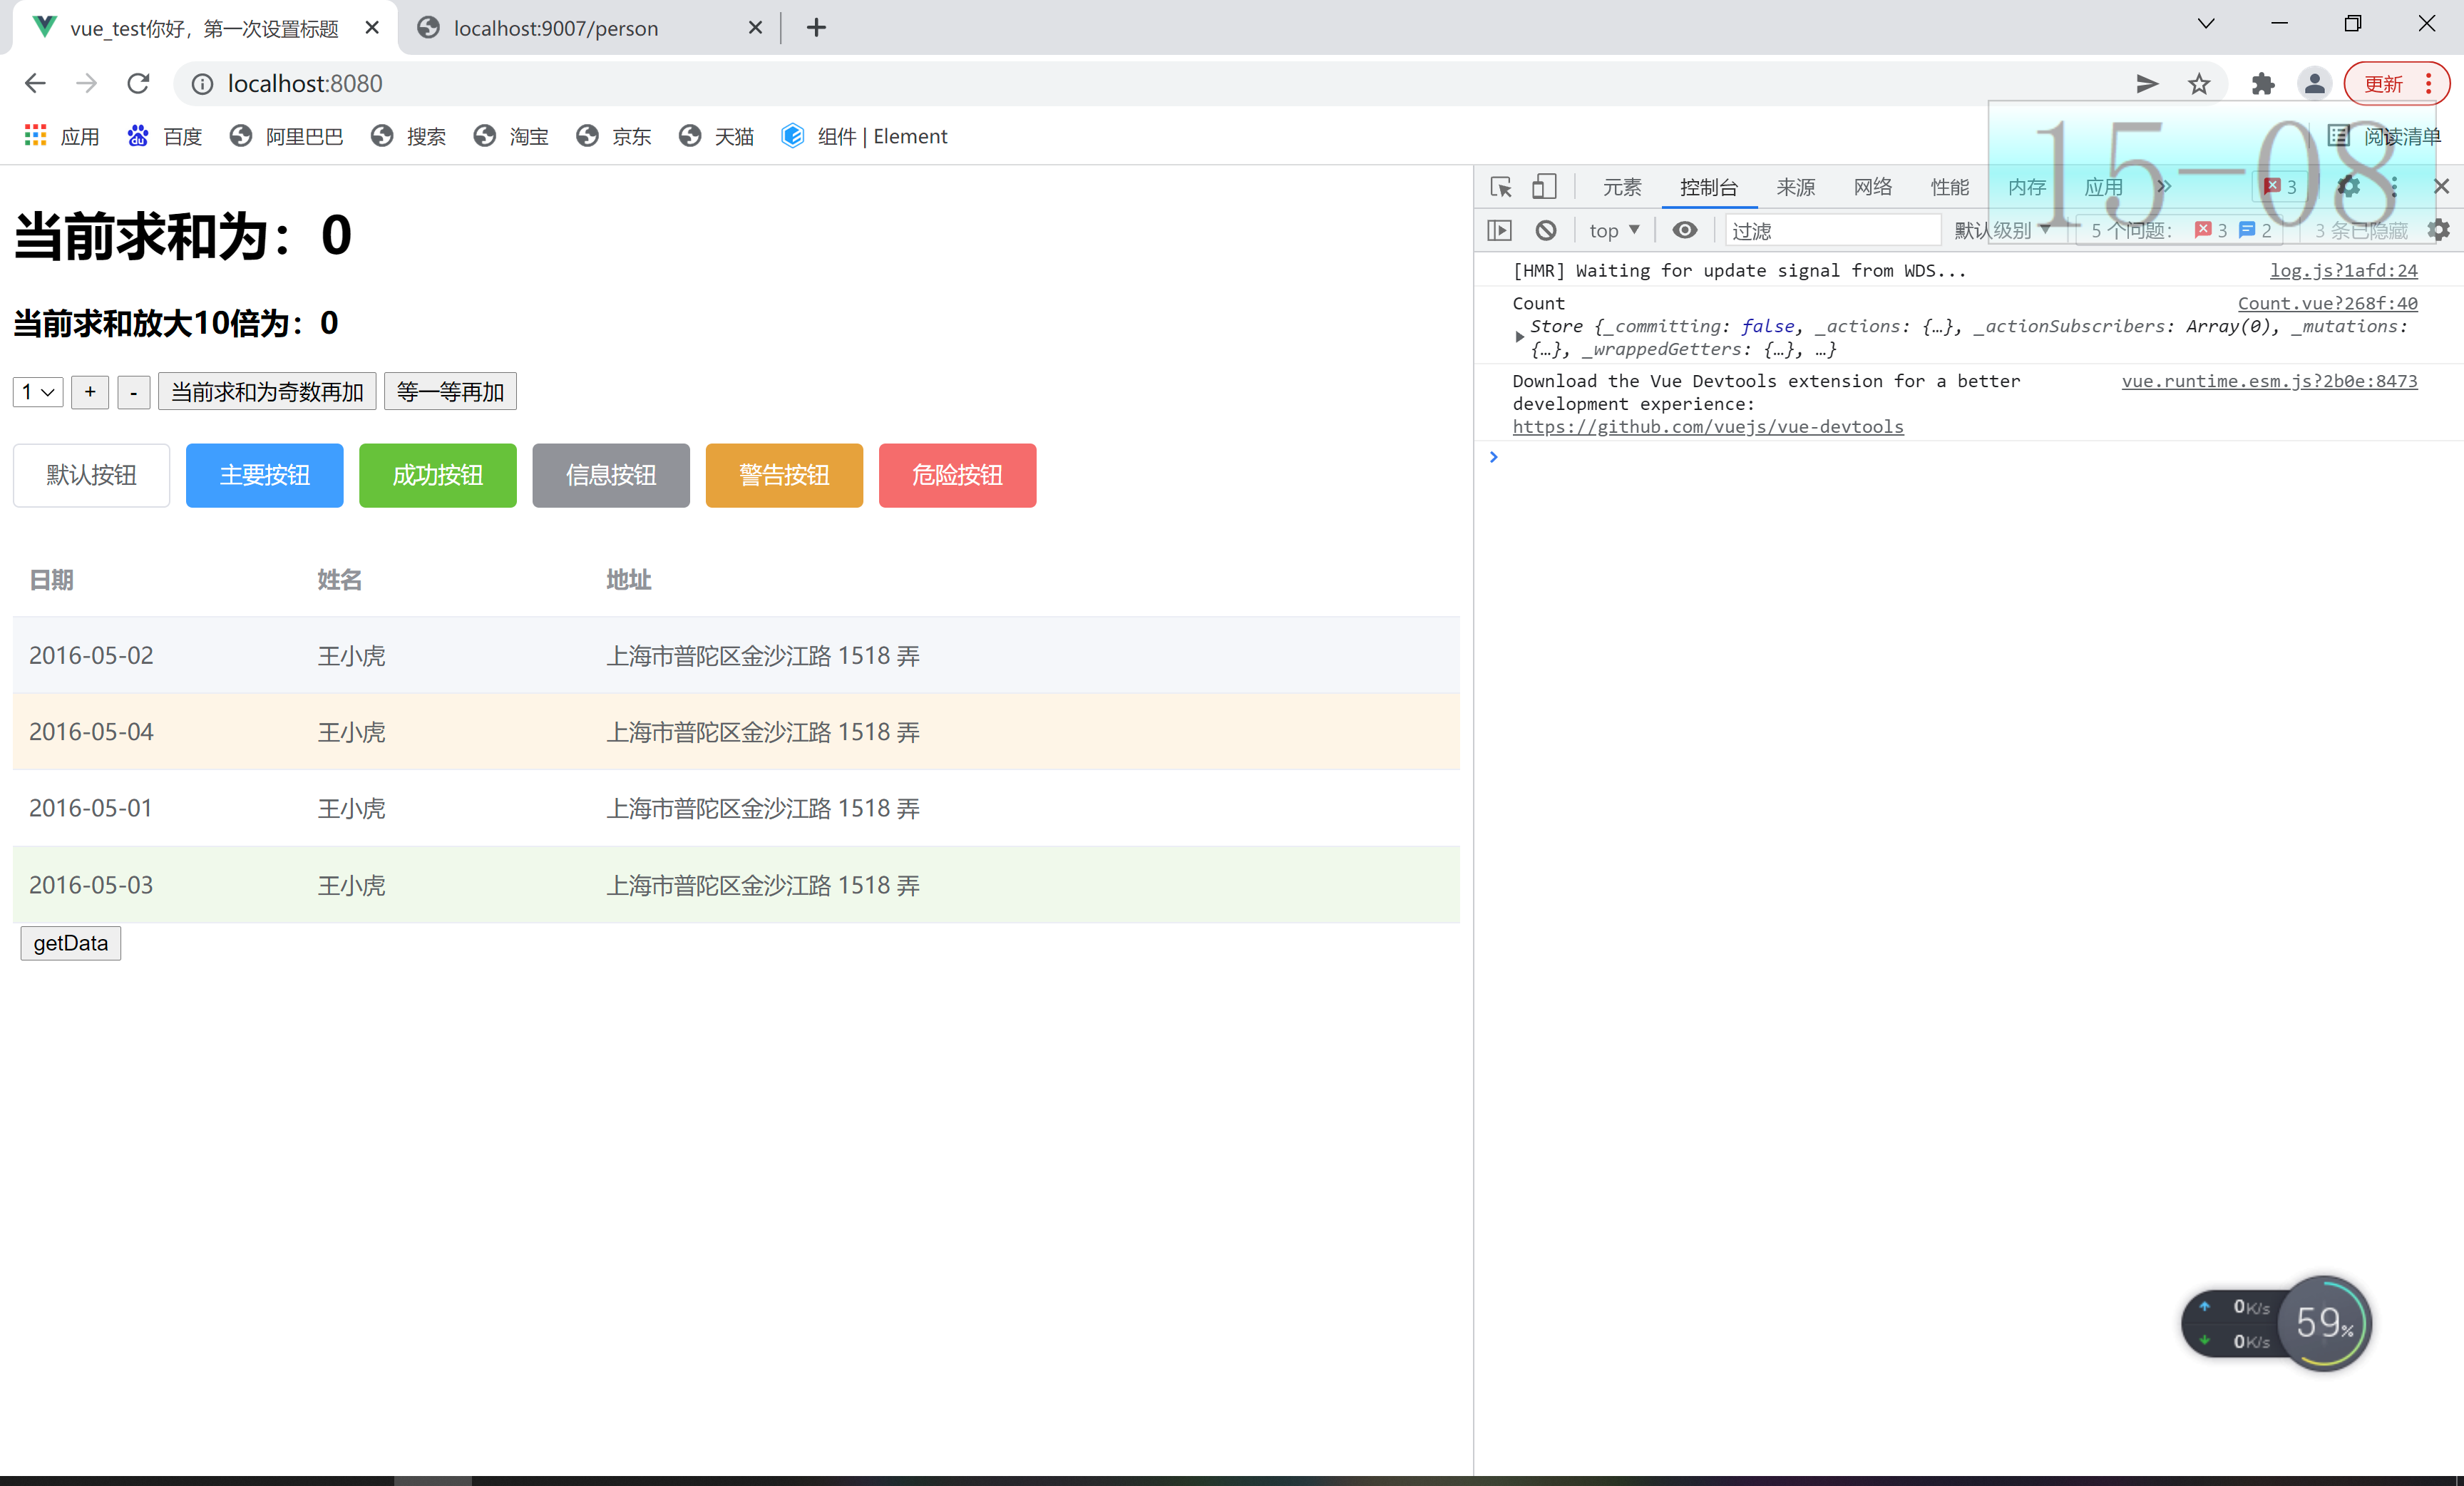Viewport: 2464px width, 1486px height.
Task: Switch to the 内存 DevTools tab
Action: 2027,187
